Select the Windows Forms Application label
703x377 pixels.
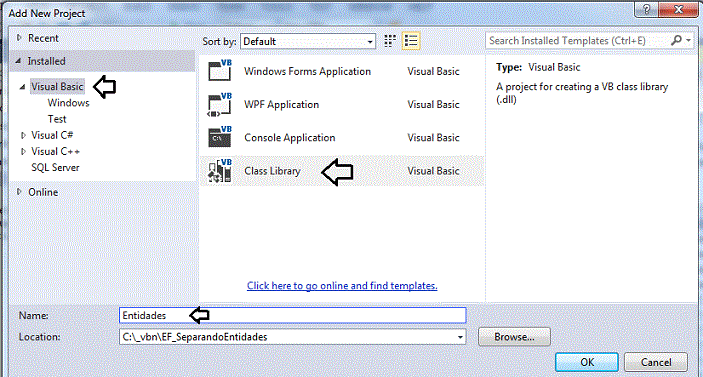coord(308,71)
